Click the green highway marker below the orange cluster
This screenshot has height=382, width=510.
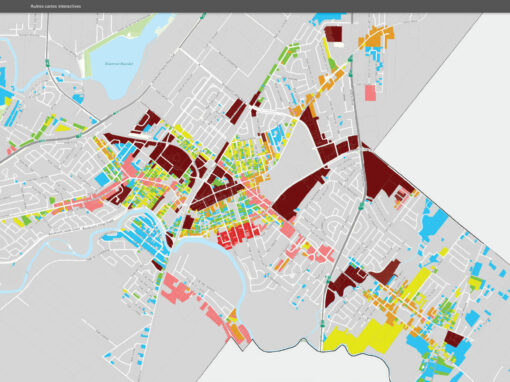[x=350, y=59]
